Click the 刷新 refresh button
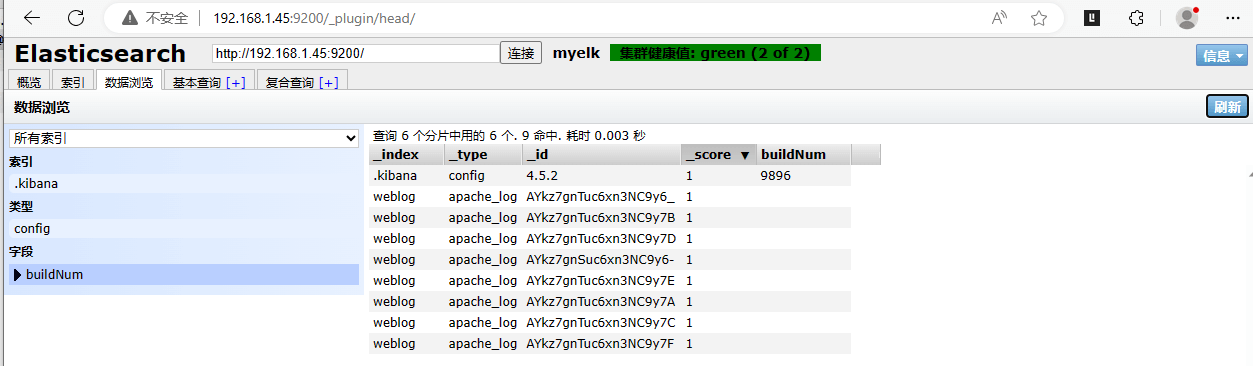The image size is (1253, 366). pyautogui.click(x=1227, y=107)
